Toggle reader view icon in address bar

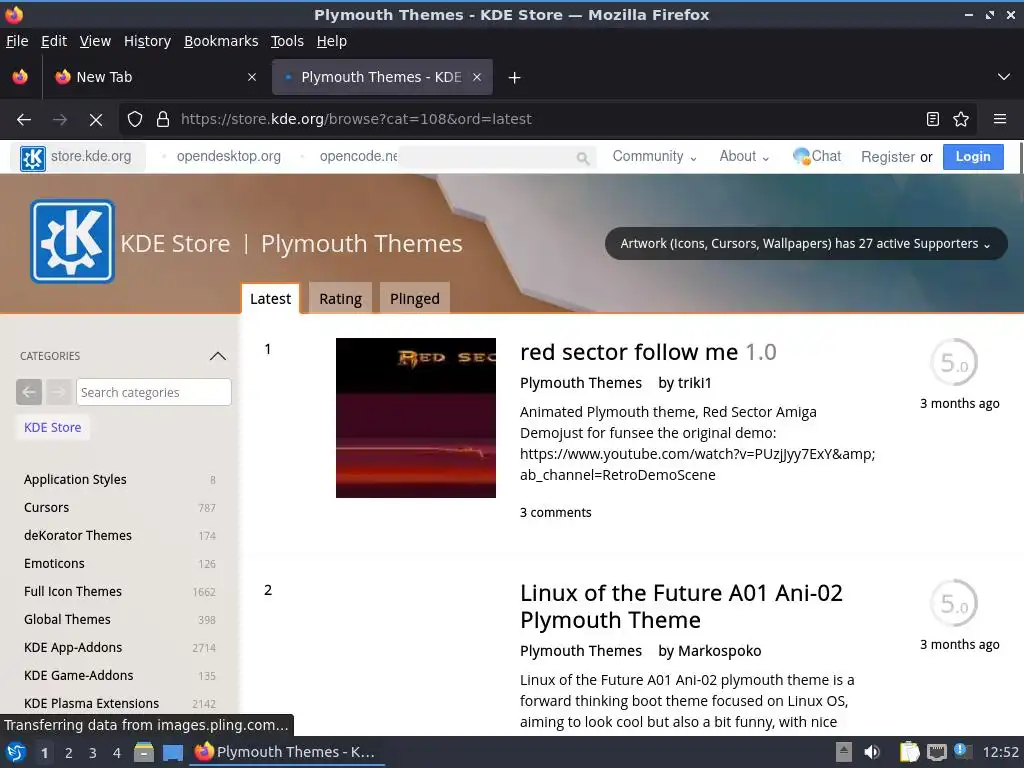(933, 120)
